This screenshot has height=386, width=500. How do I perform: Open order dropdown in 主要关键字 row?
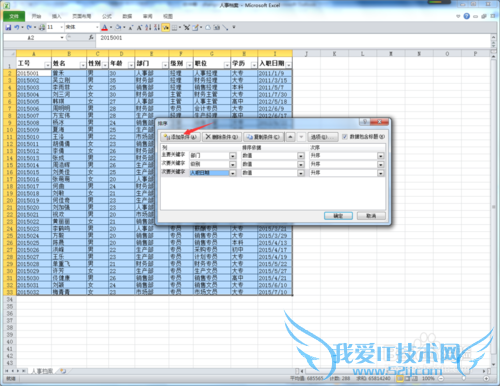click(x=380, y=156)
